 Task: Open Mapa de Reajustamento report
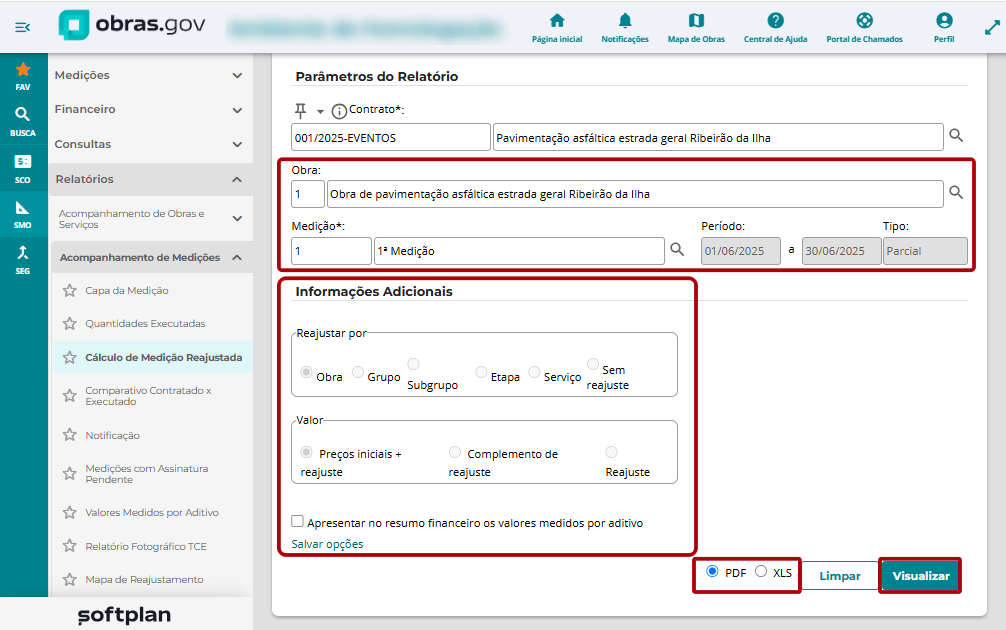pyautogui.click(x=144, y=579)
